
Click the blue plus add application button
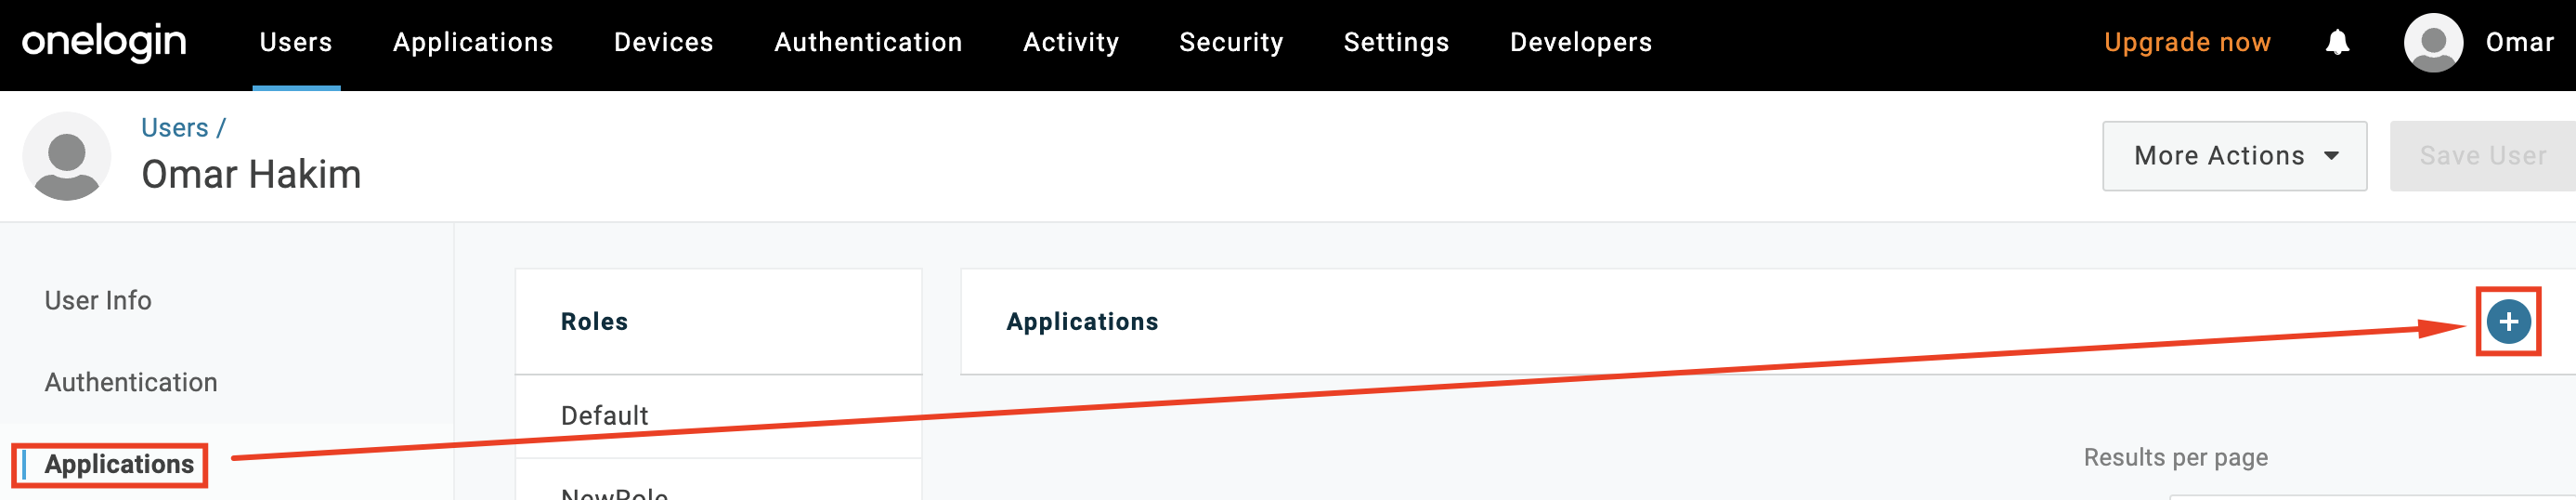pos(2507,321)
